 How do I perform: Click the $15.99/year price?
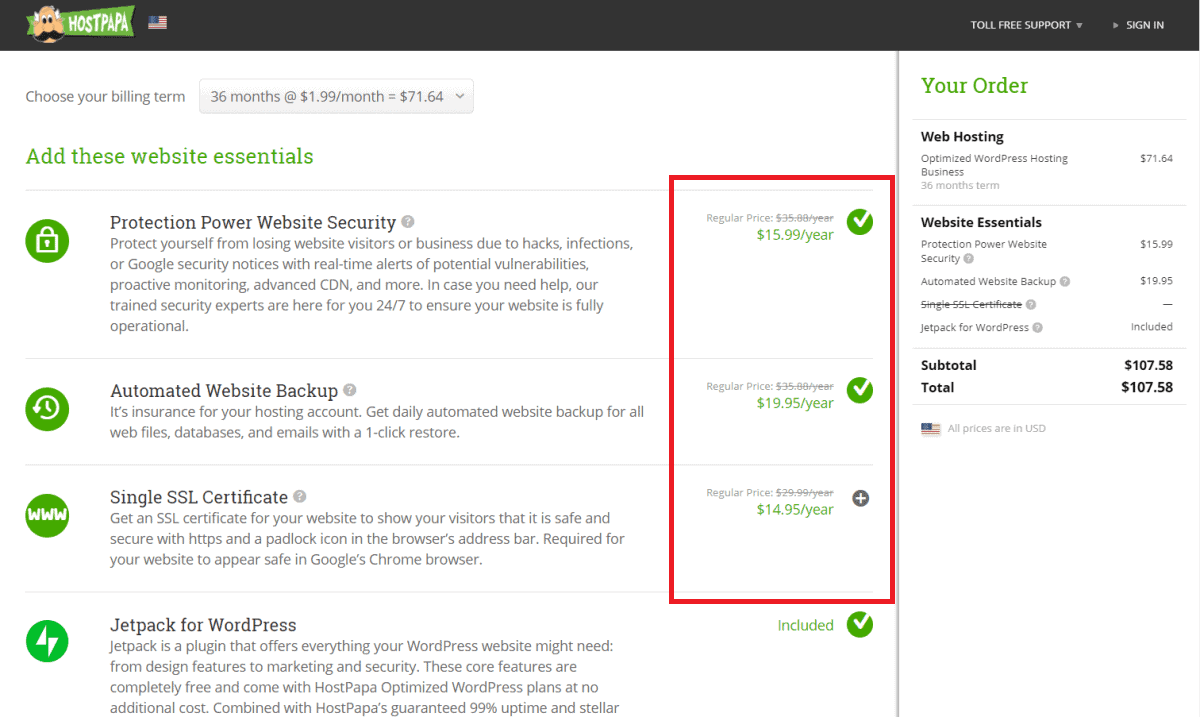795,235
